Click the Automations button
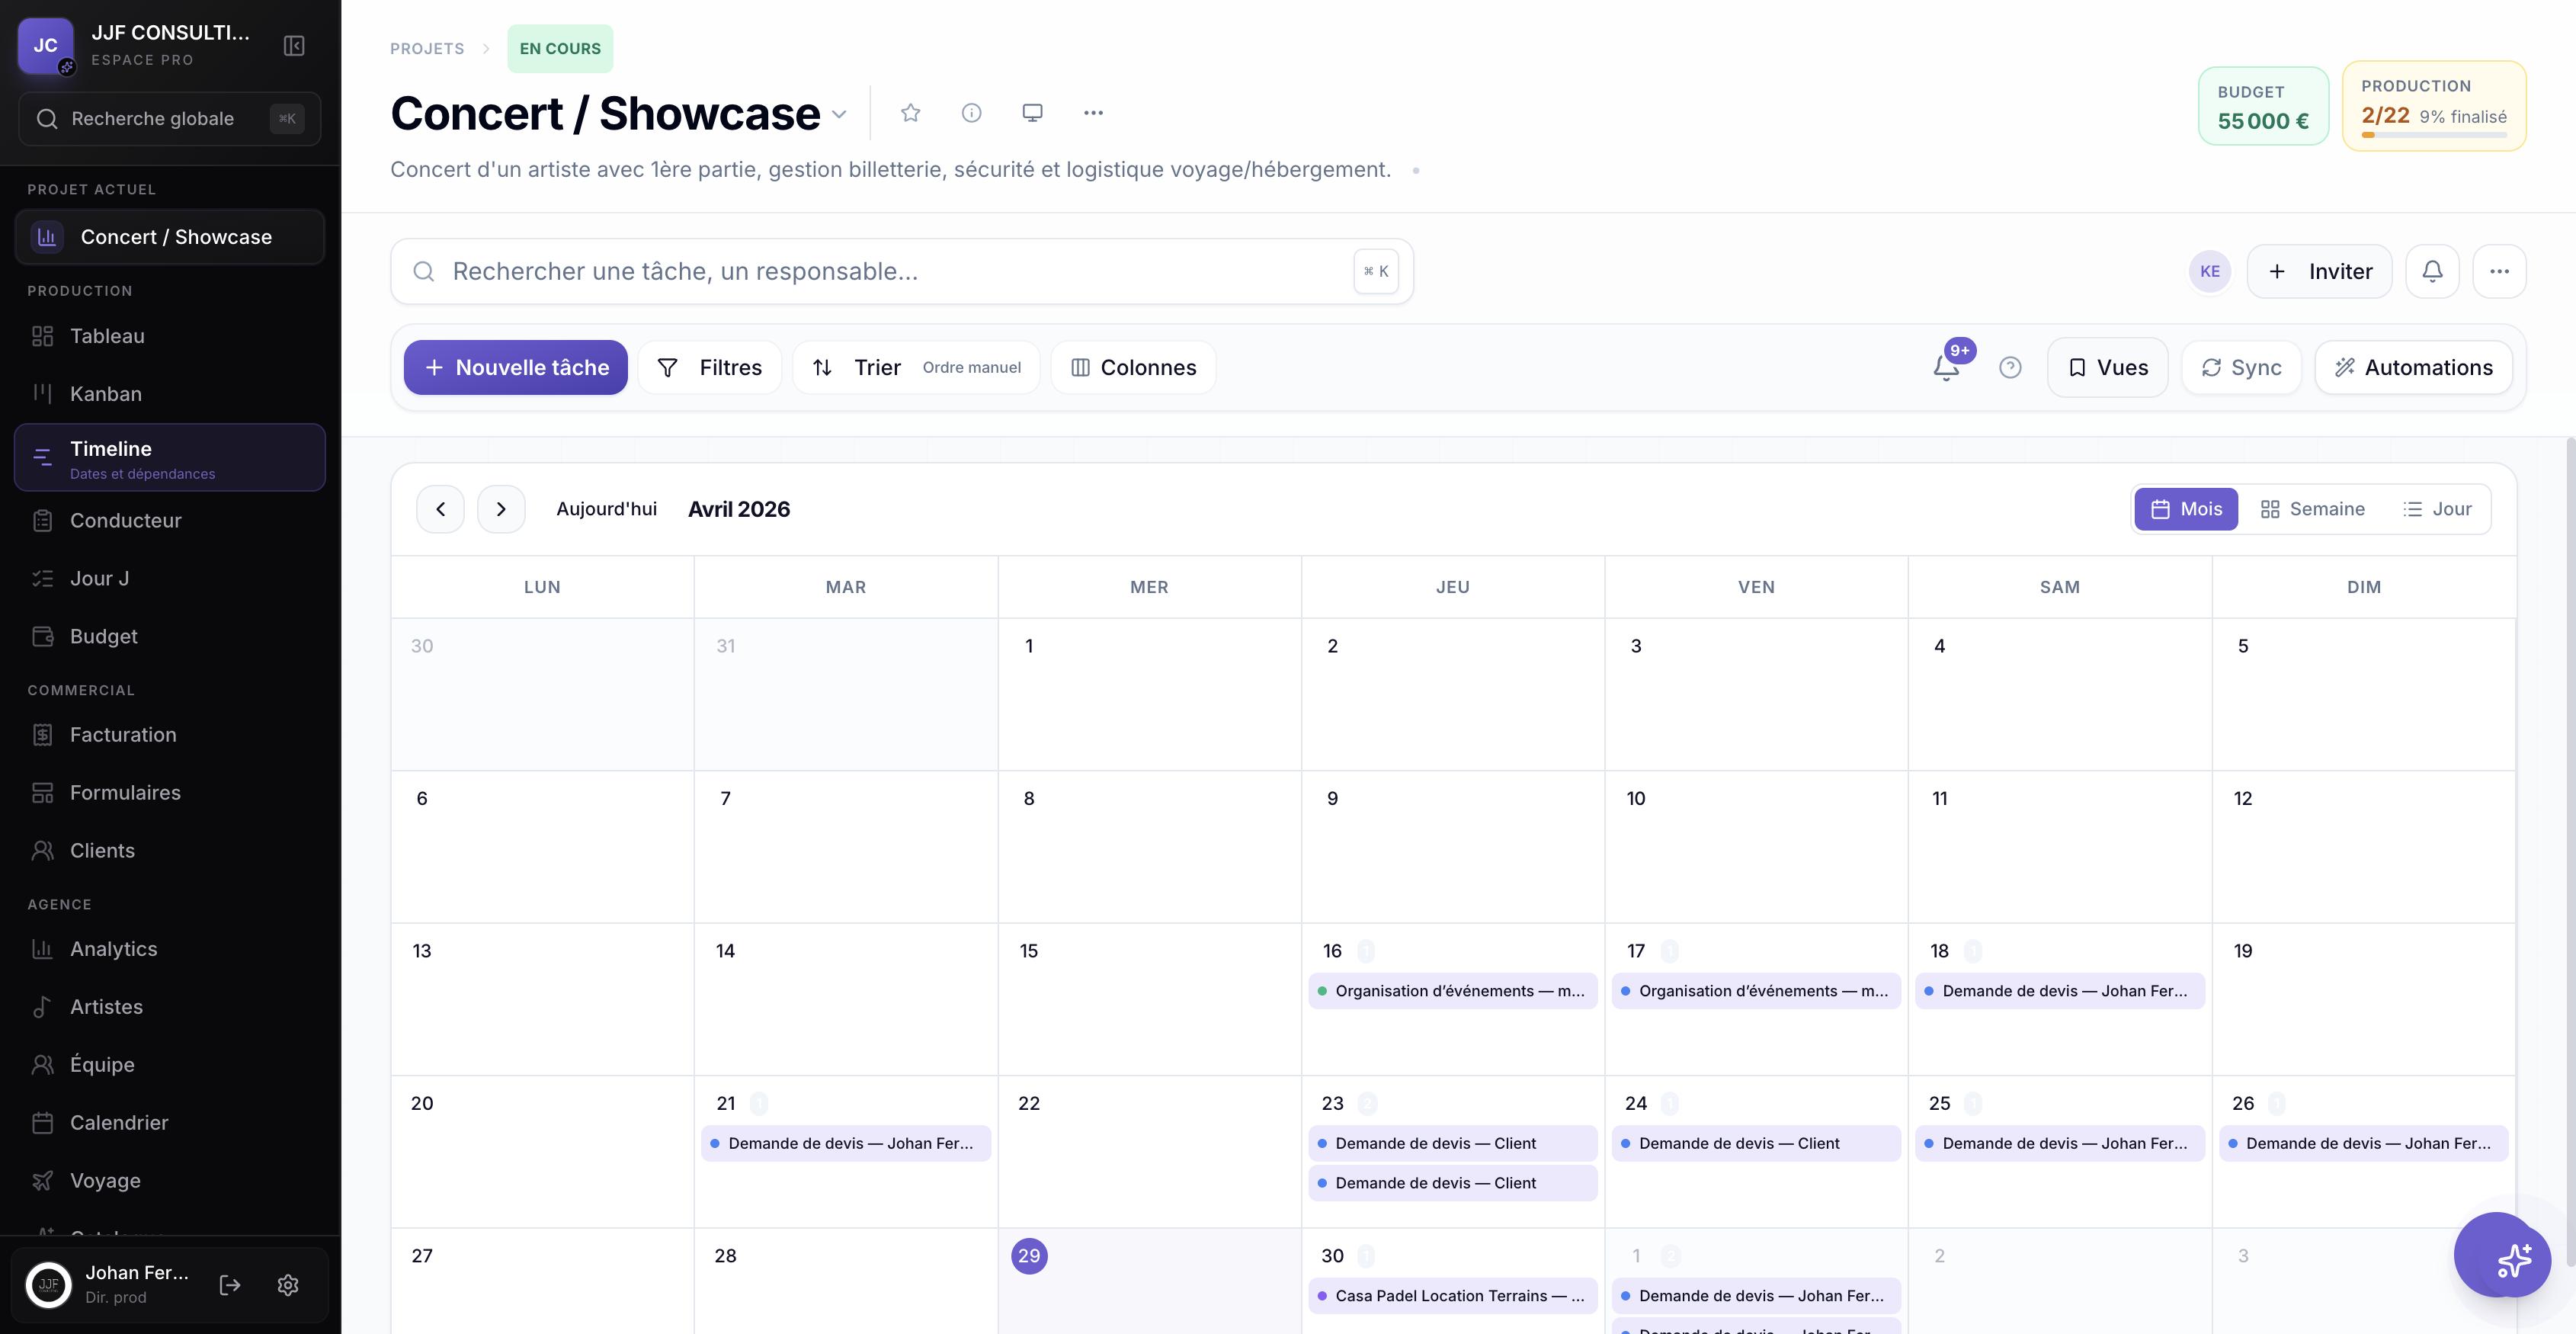Image resolution: width=2576 pixels, height=1334 pixels. tap(2413, 367)
